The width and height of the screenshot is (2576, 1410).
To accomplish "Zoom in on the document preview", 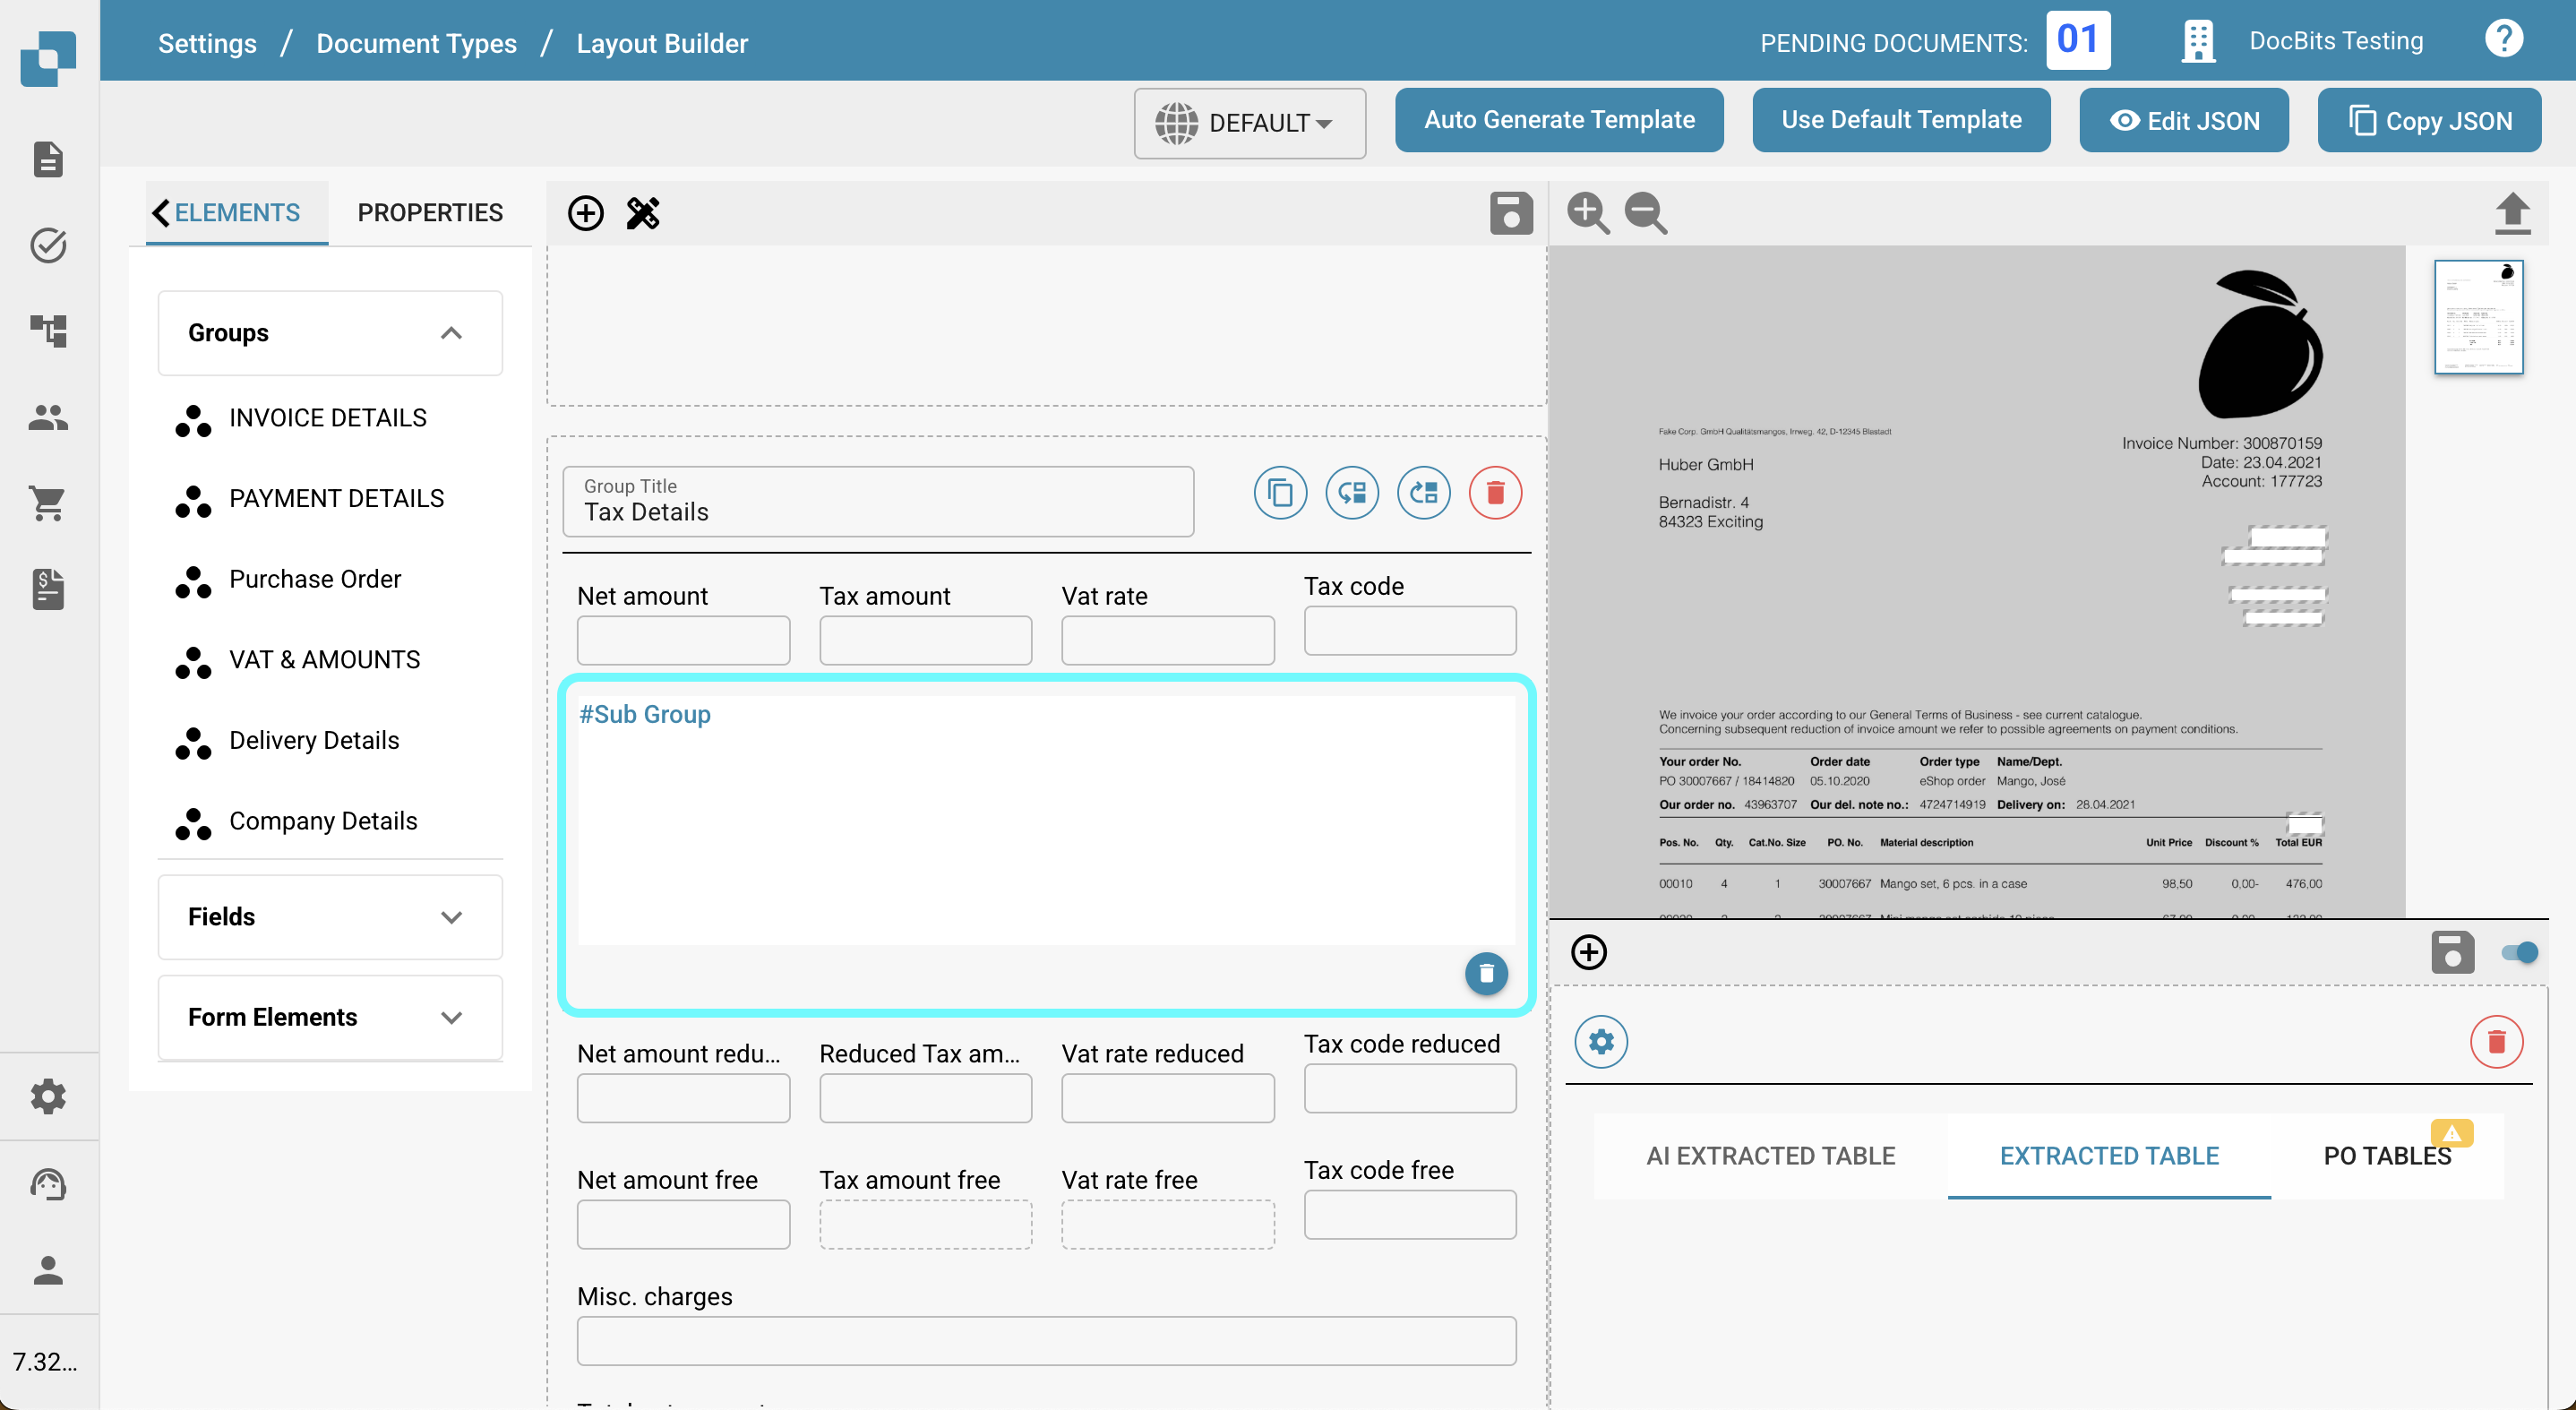I will (x=1587, y=213).
